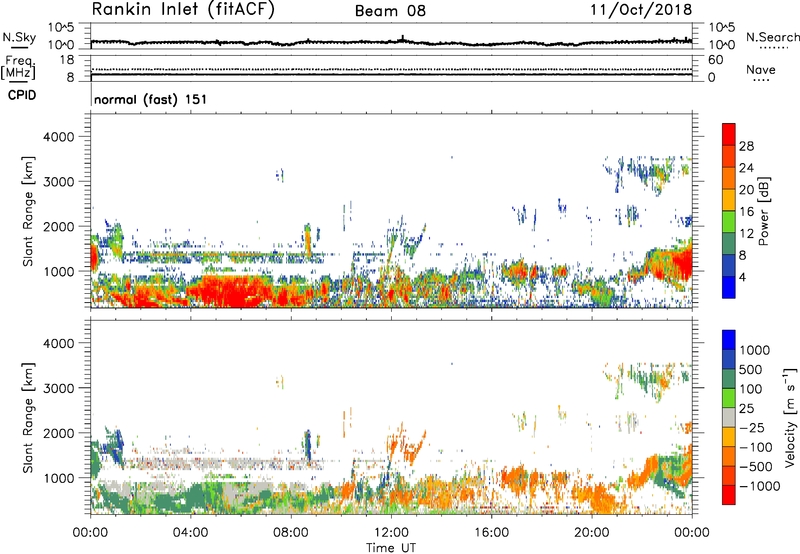The image size is (800, 554).
Task: Click the '04:00' time axis label
Action: tap(190, 533)
